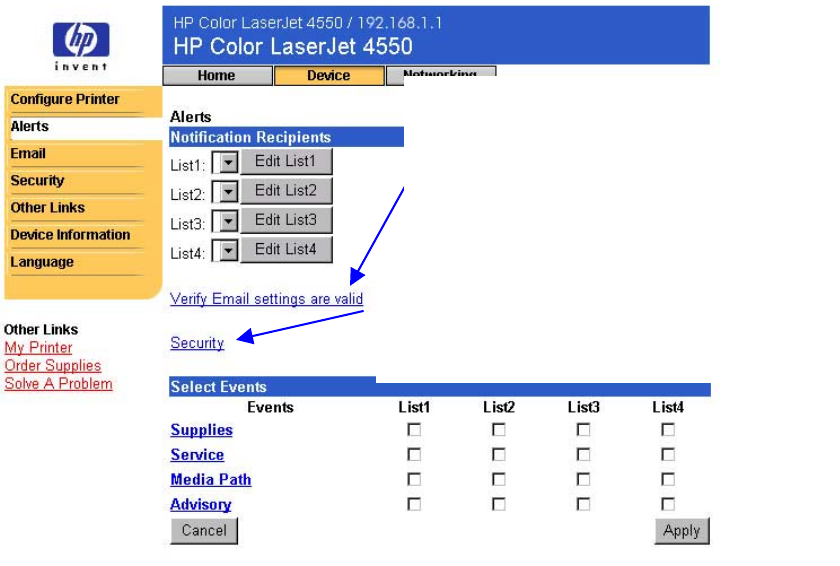Click the Events column header
The width and height of the screenshot is (840, 566).
pos(270,407)
